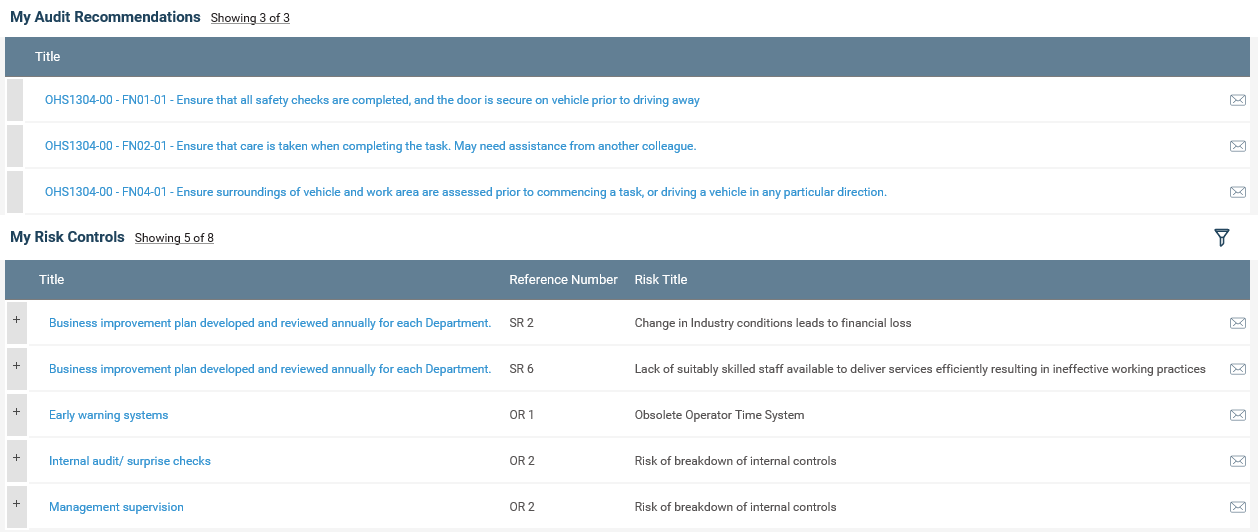Expand the SR 2 business improvement row
Image resolution: width=1258 pixels, height=532 pixels.
click(16, 320)
